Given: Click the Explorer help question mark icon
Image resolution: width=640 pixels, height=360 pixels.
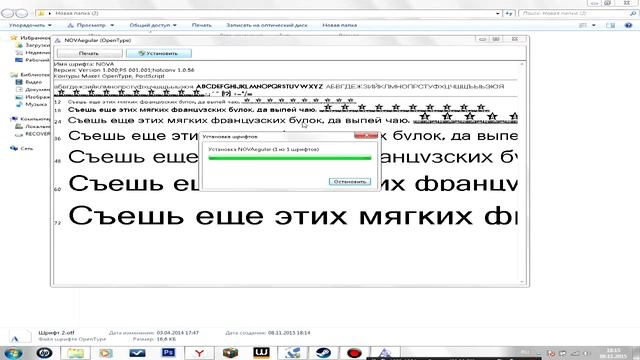Looking at the screenshot, I should pos(629,25).
